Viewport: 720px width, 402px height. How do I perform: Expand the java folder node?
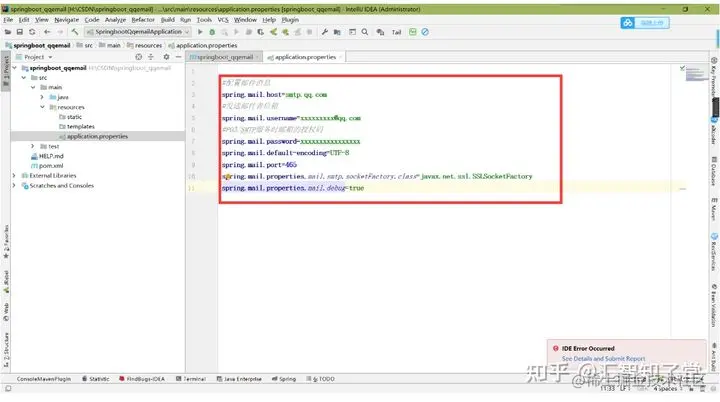click(42, 97)
